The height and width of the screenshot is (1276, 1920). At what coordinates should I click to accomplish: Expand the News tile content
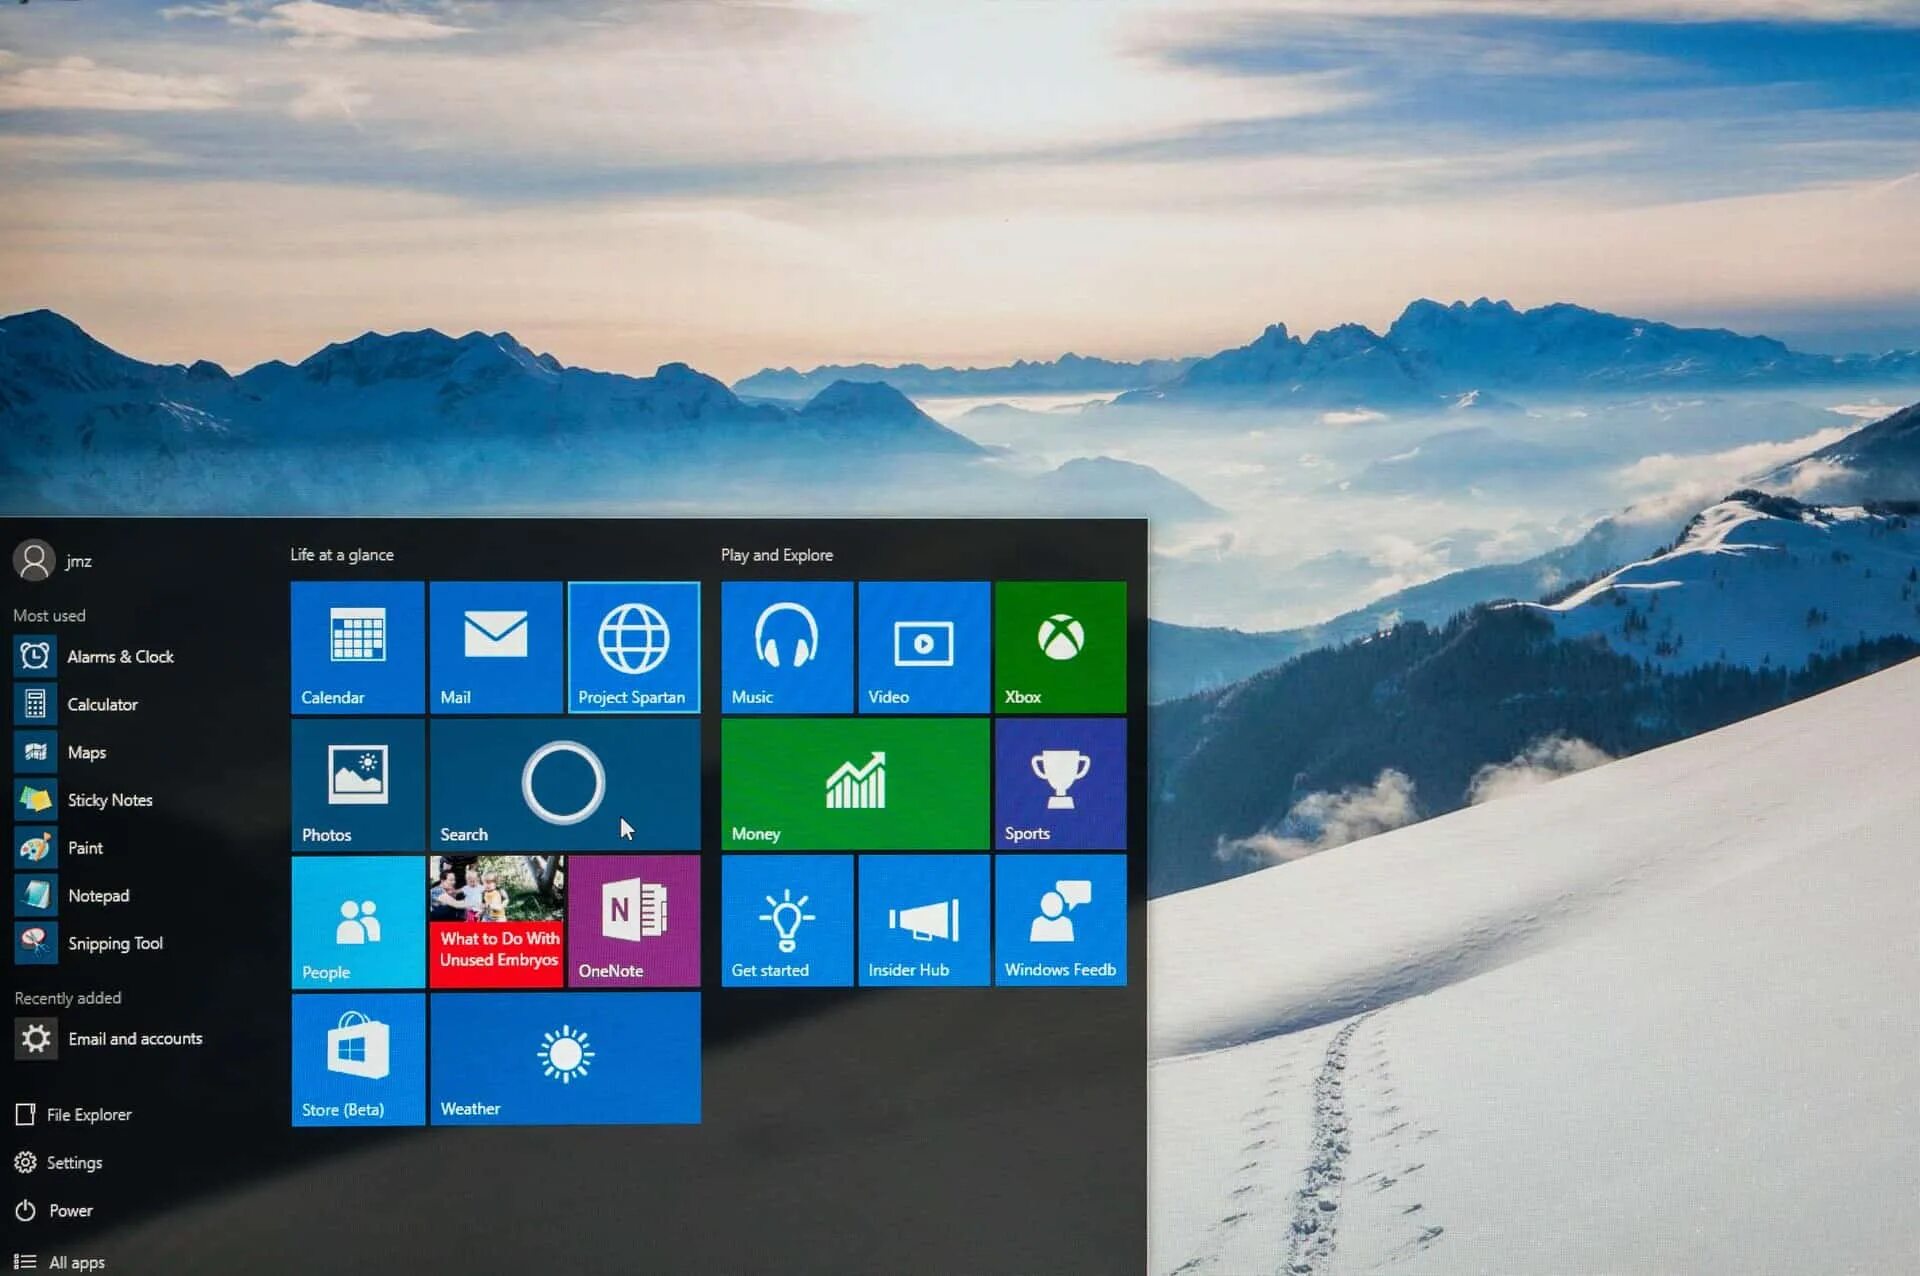coord(497,919)
